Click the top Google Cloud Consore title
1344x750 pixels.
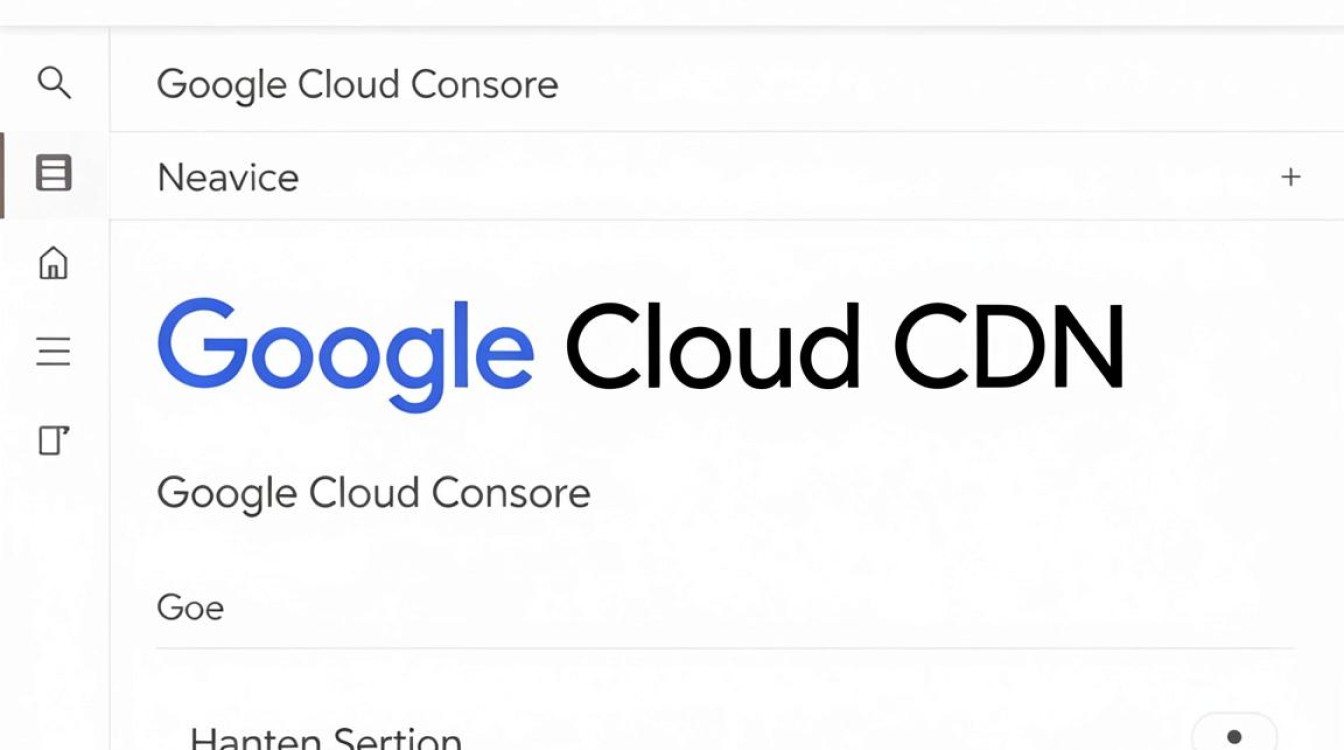(357, 84)
